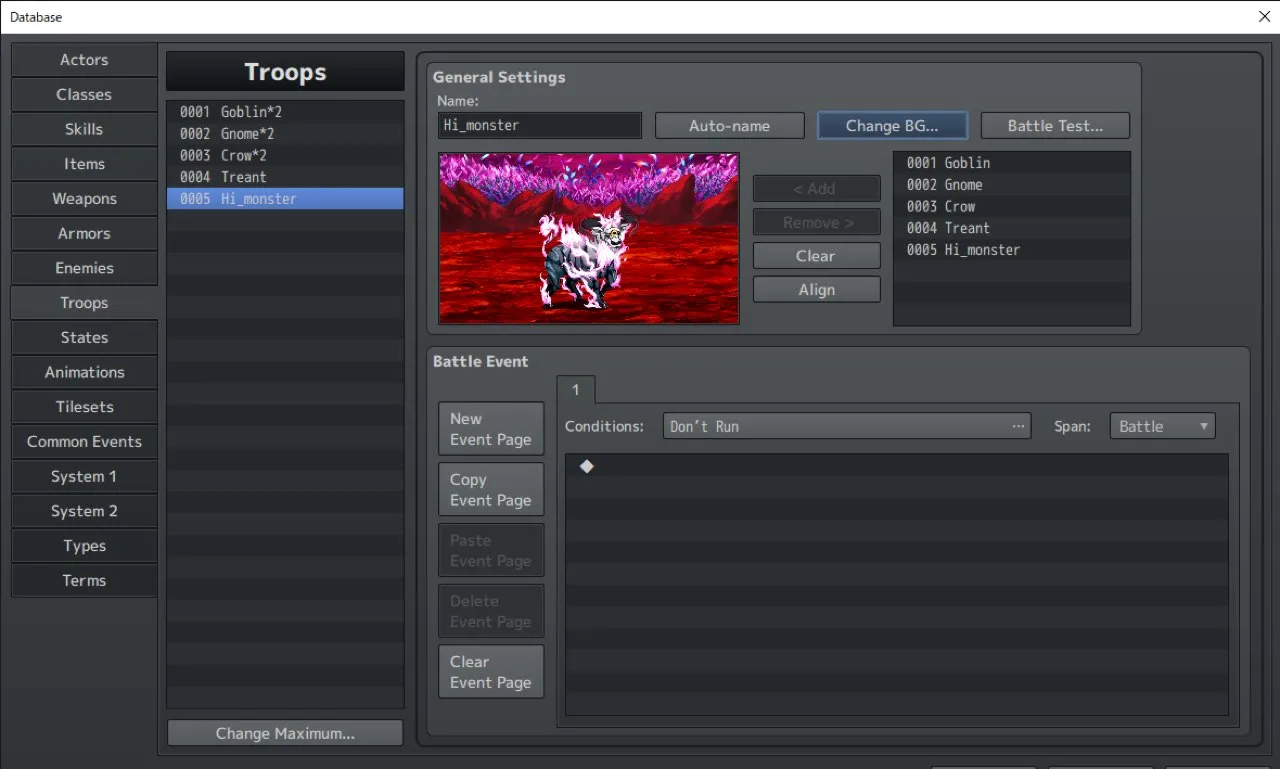Open the Battle Test dialog
Image resolution: width=1280 pixels, height=769 pixels.
pyautogui.click(x=1055, y=125)
